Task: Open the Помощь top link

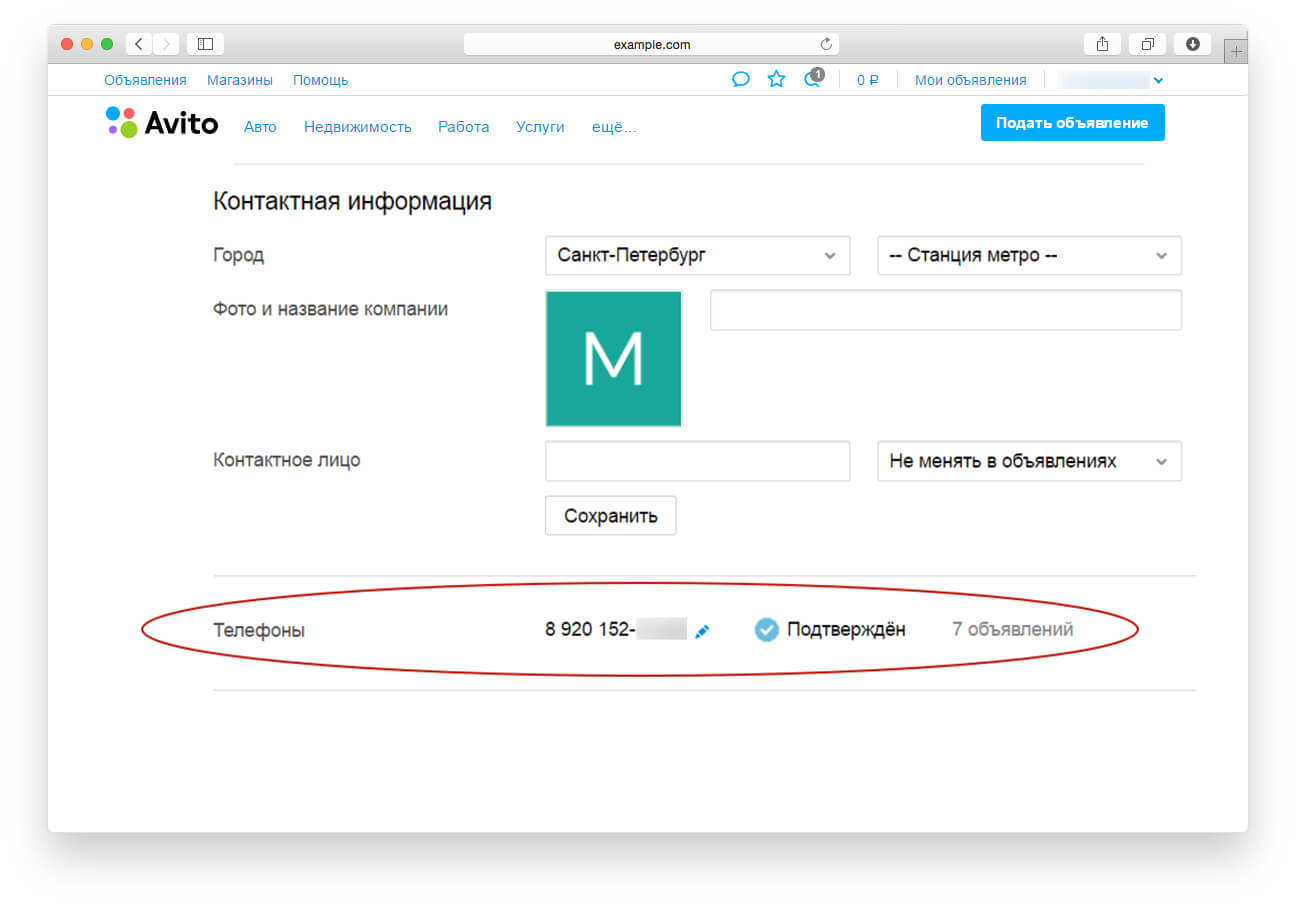Action: (x=321, y=80)
